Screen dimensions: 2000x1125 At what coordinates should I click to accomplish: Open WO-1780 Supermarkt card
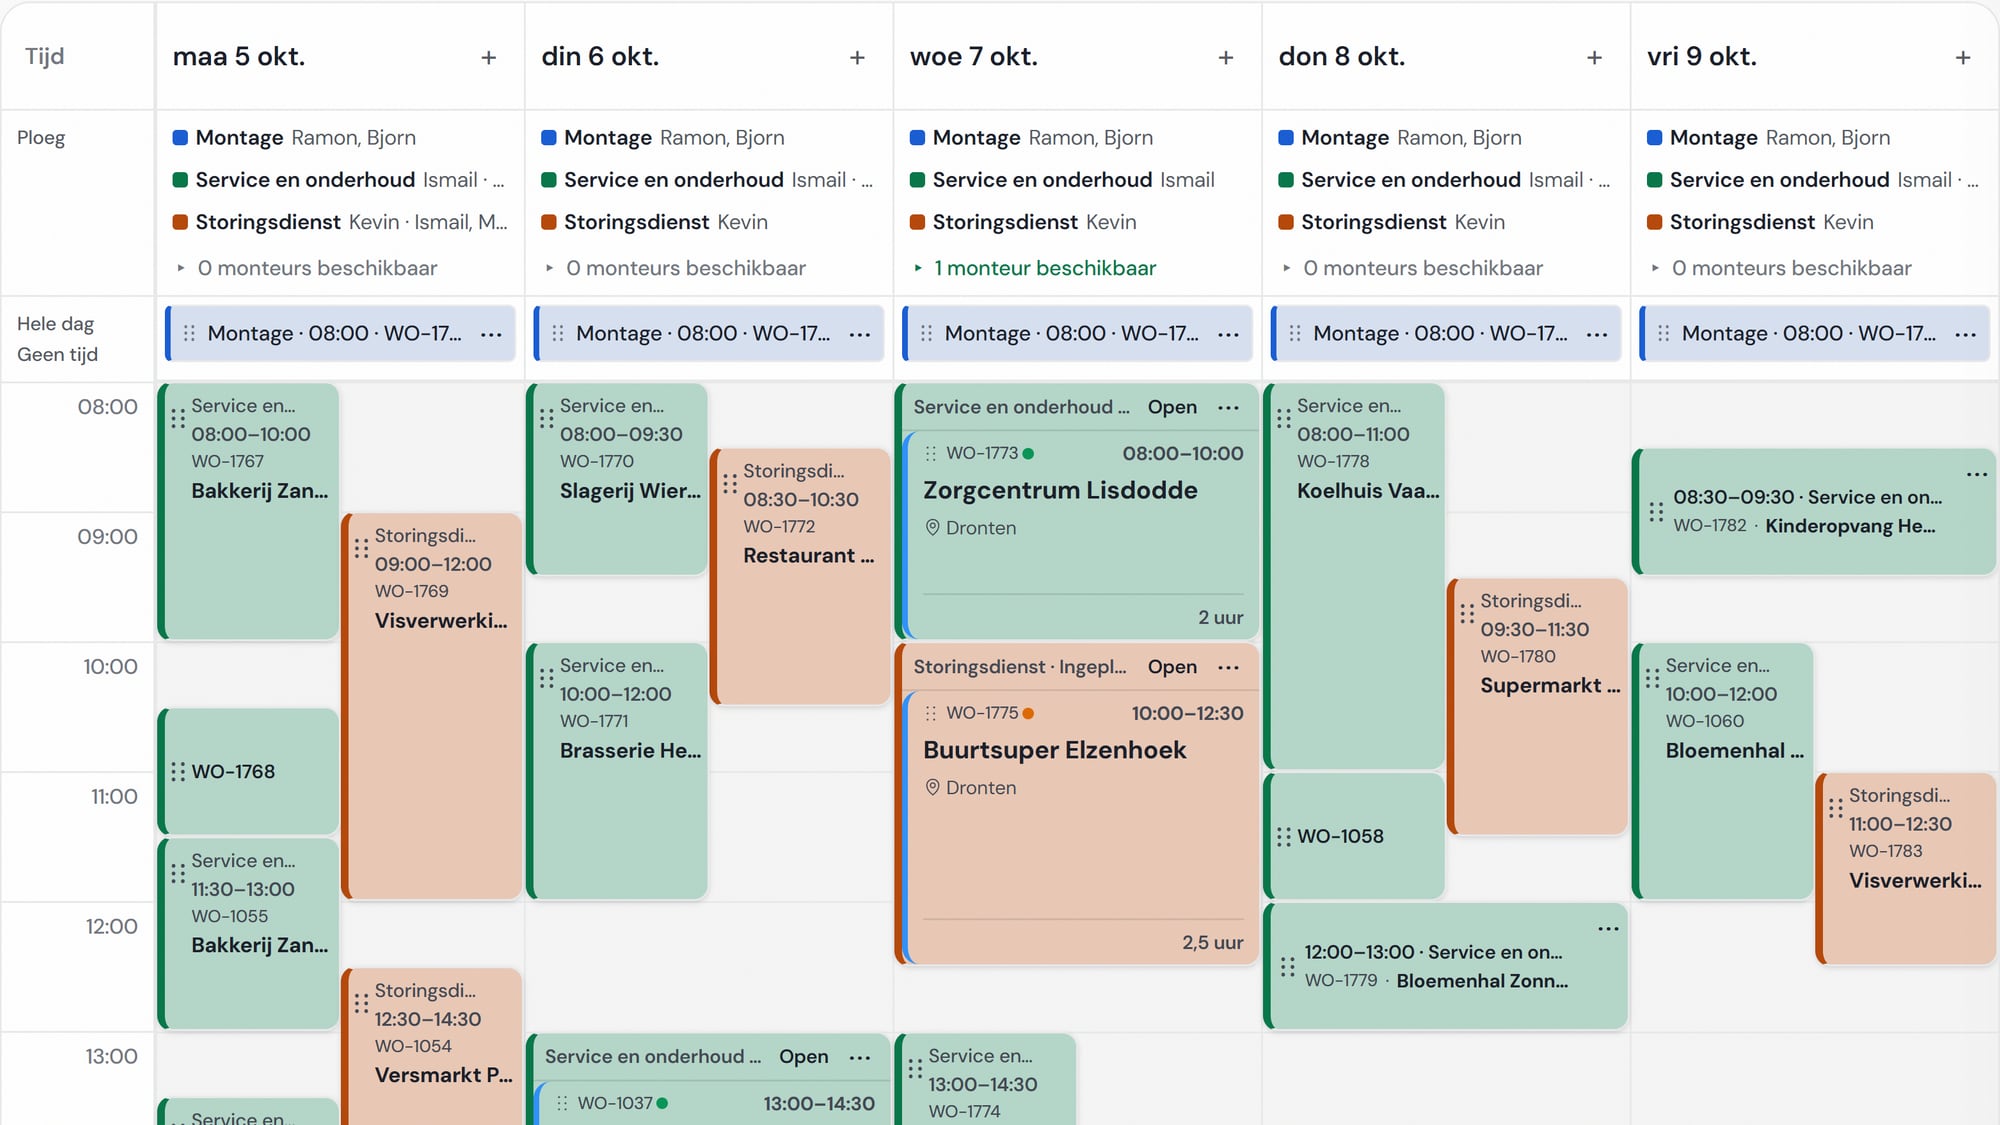click(1538, 706)
